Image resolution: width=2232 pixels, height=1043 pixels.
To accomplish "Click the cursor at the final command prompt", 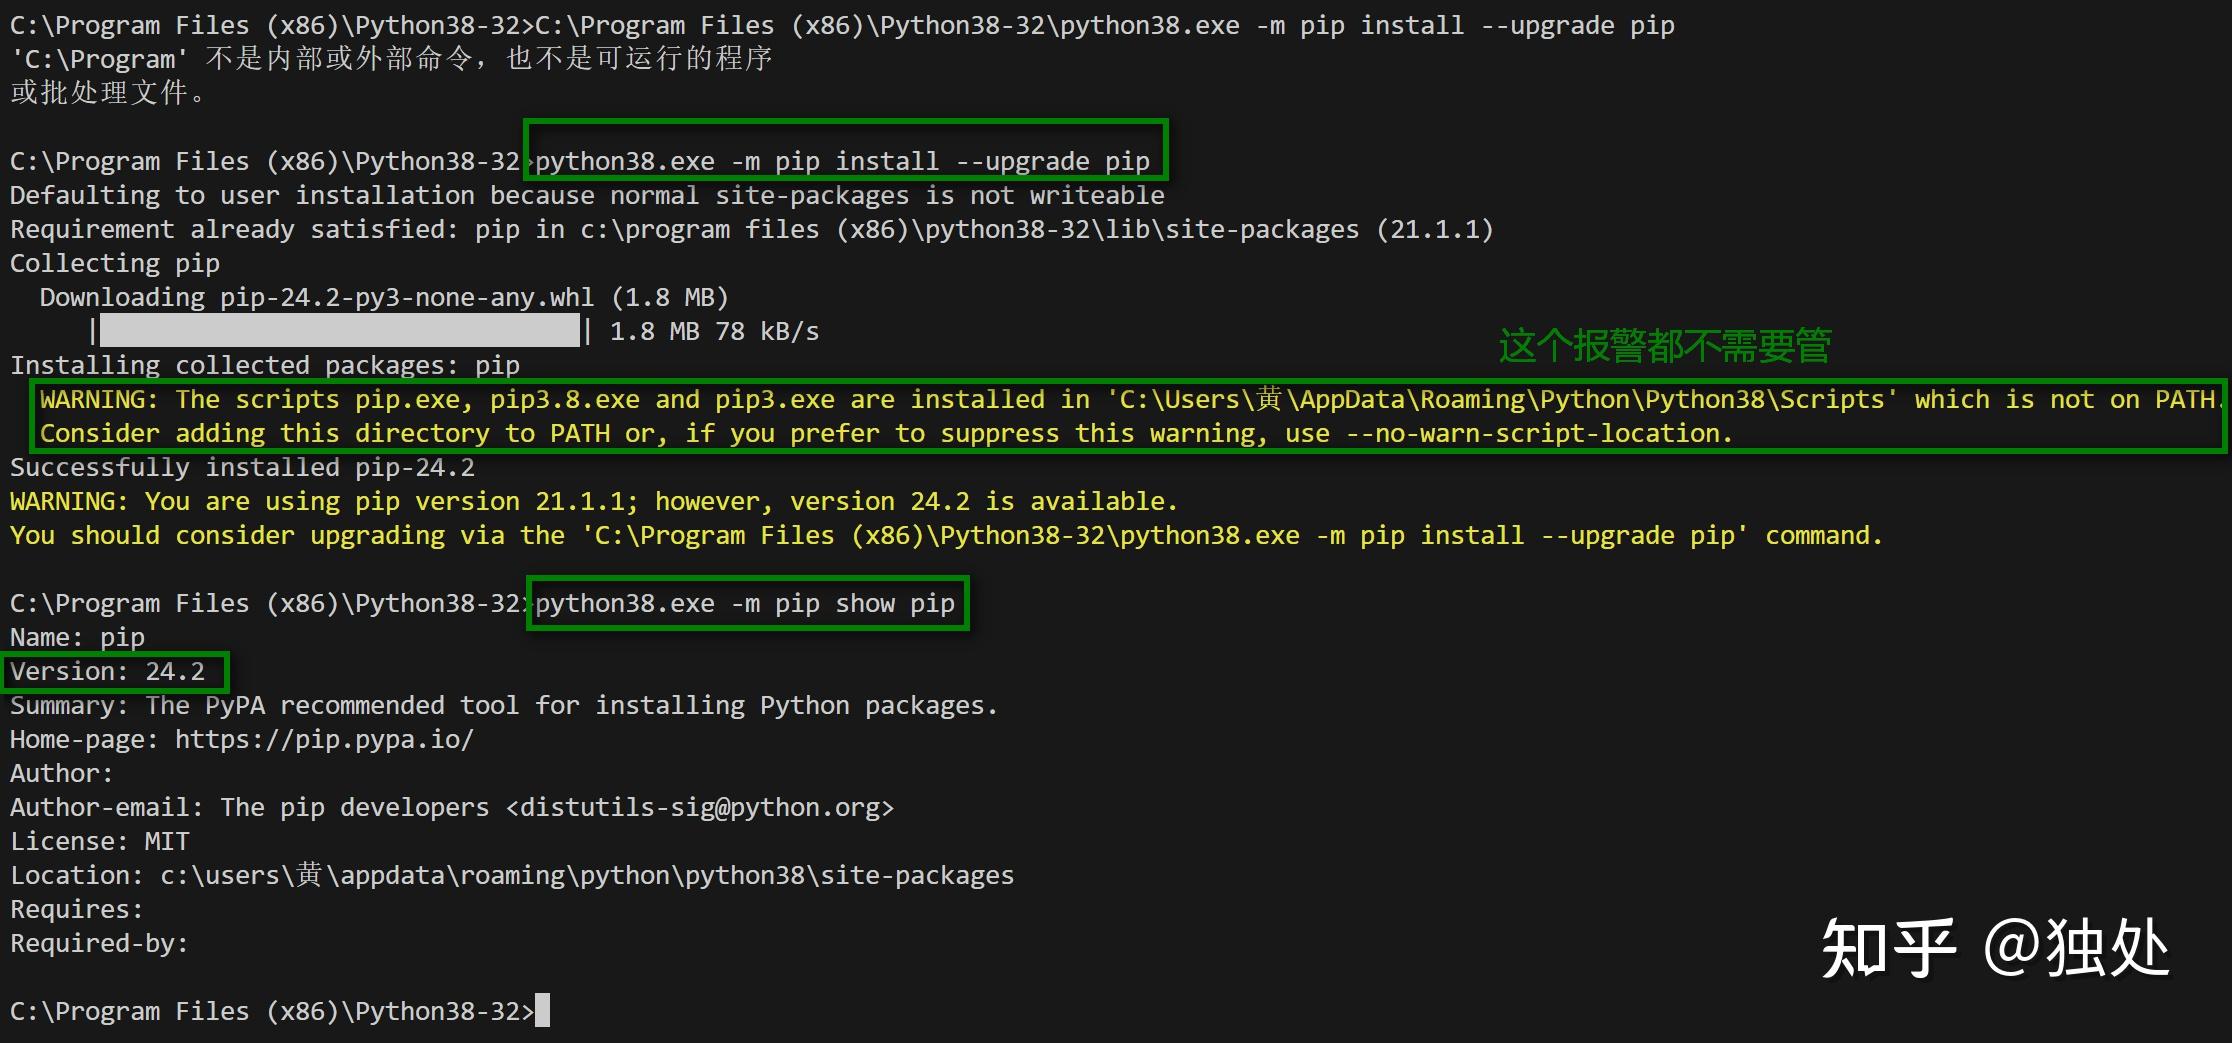I will tap(542, 1011).
